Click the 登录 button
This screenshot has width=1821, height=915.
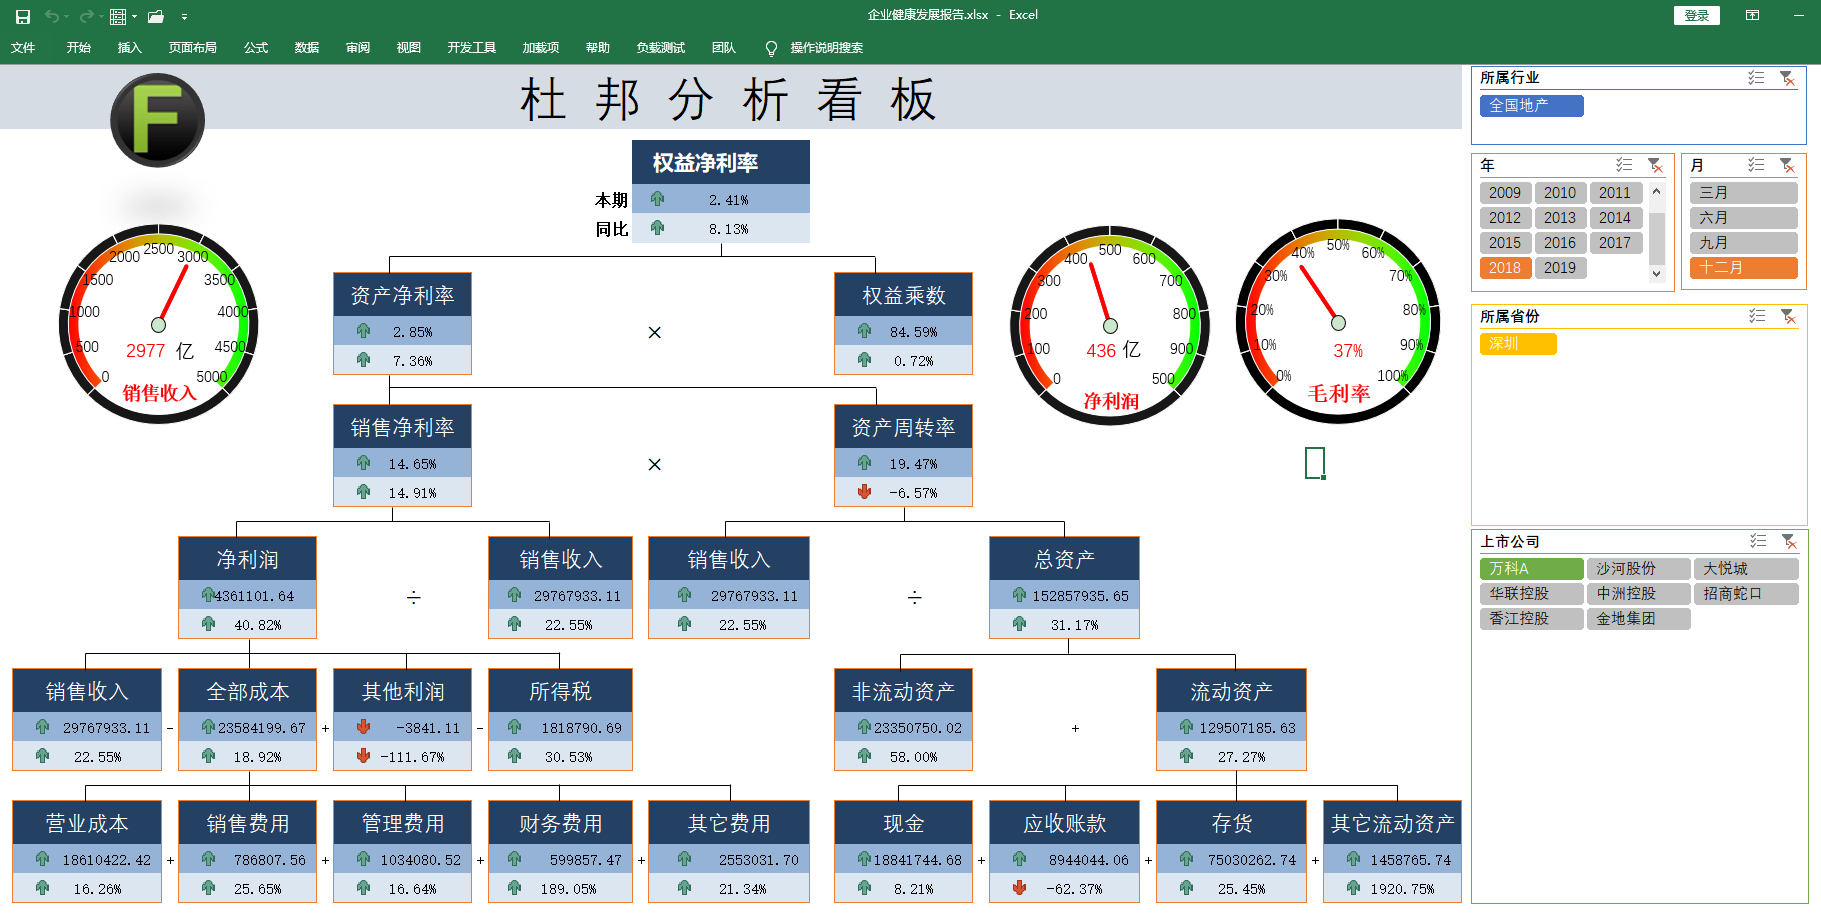point(1696,15)
